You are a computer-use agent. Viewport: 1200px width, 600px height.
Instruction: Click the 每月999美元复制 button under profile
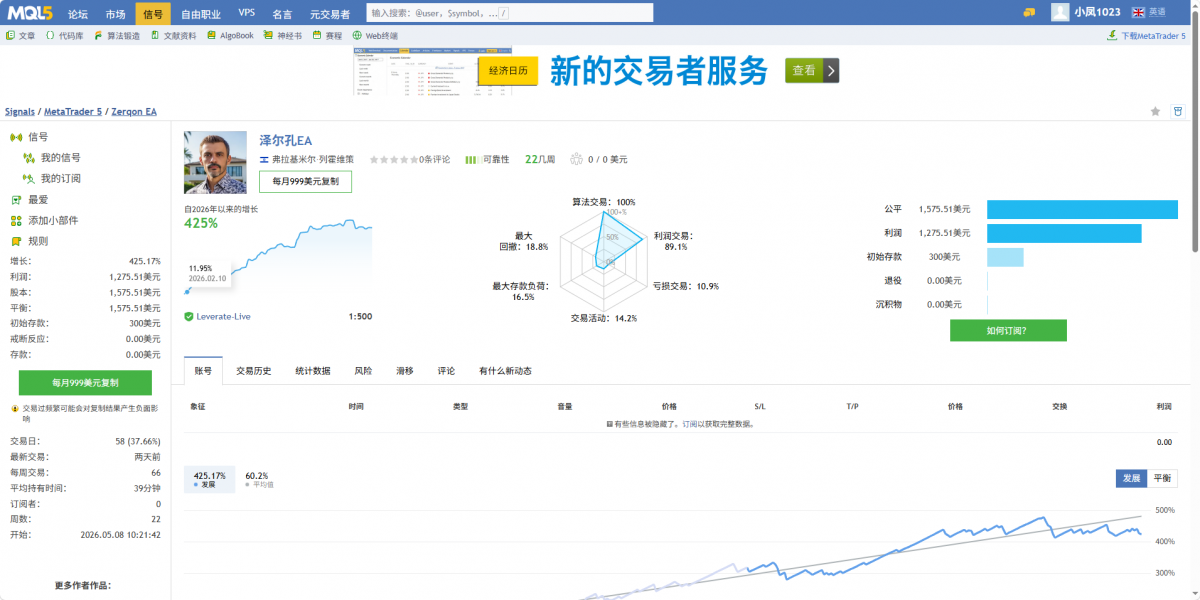(305, 182)
